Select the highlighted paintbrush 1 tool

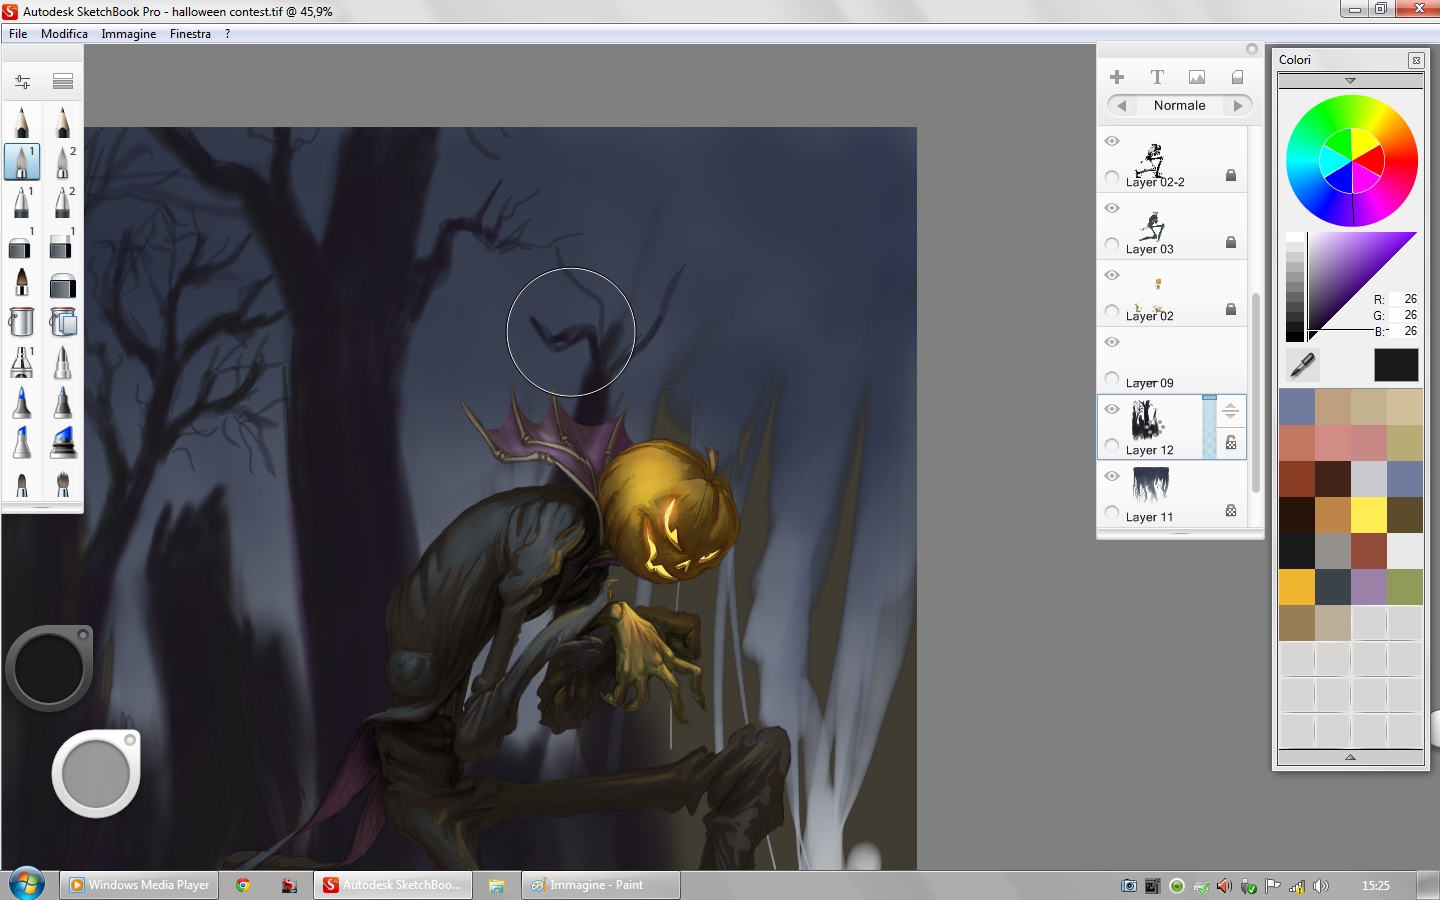22,162
